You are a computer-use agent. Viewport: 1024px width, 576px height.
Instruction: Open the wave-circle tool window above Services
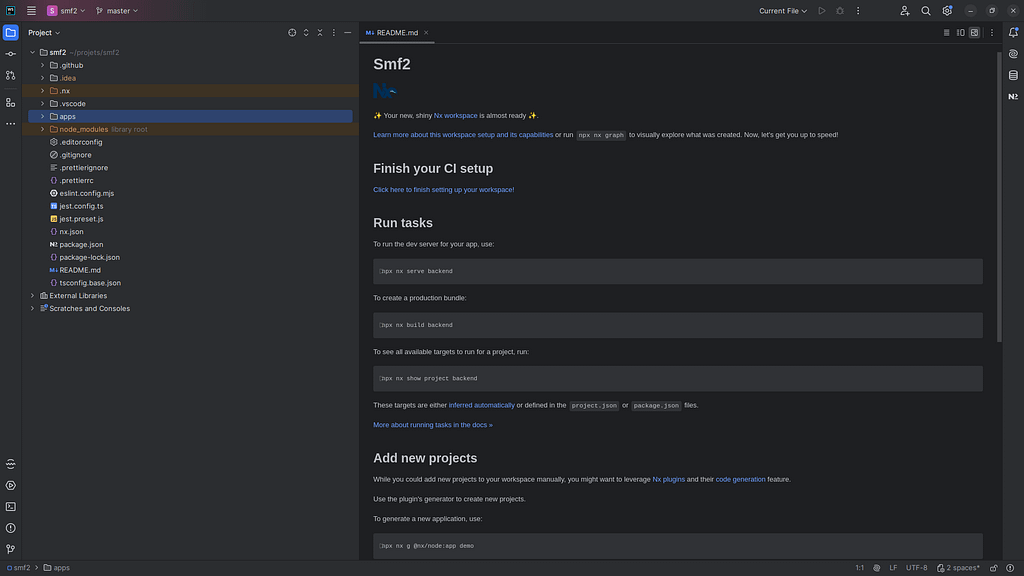click(x=10, y=464)
